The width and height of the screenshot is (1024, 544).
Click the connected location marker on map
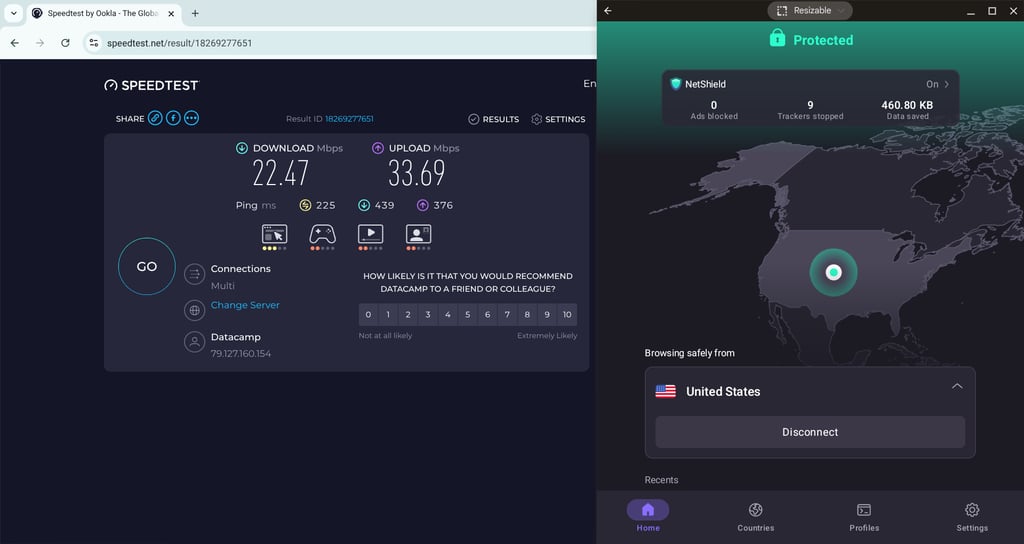(833, 272)
